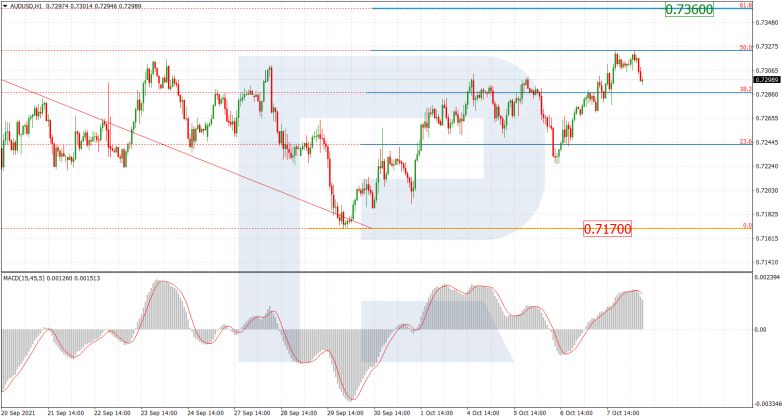The image size is (782, 419).
Task: Click time axis label 24 Sep 14:00
Action: (205, 413)
